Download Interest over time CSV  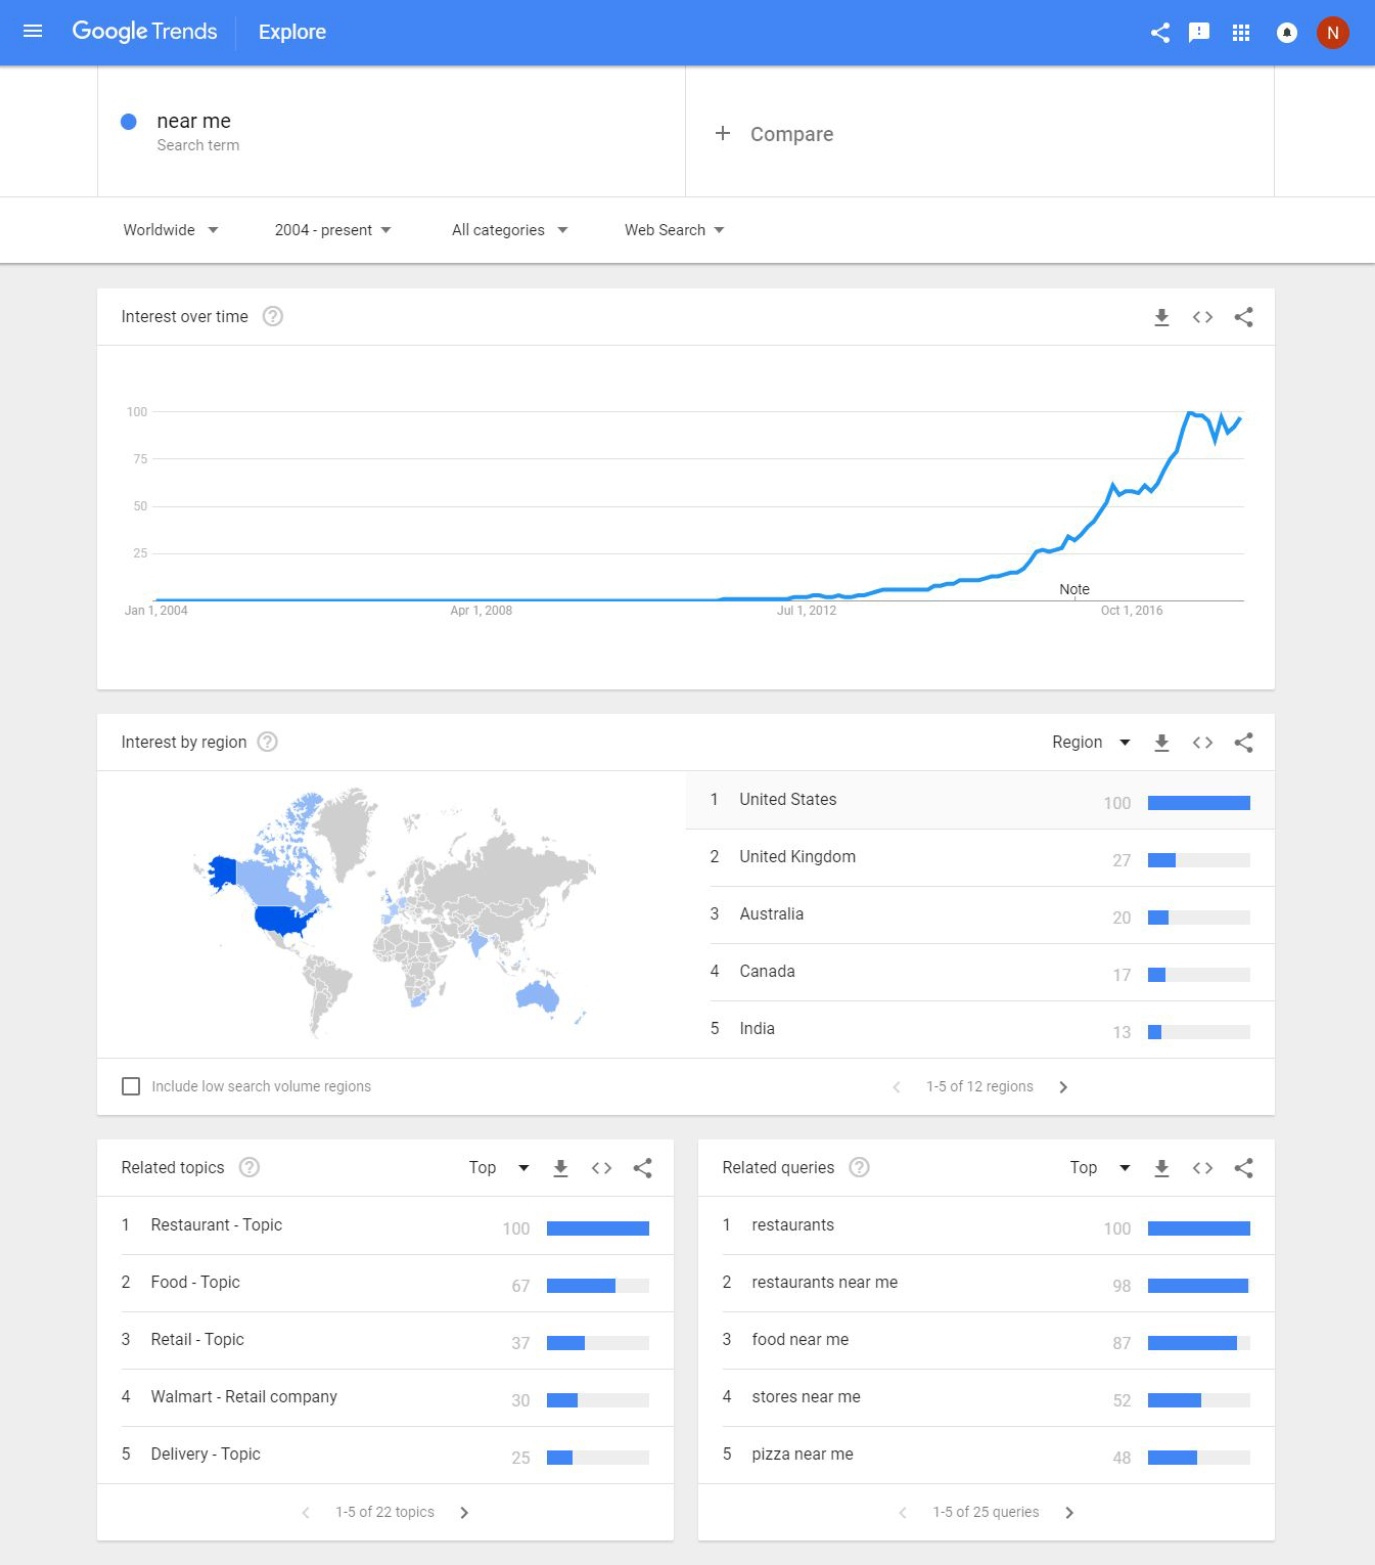coord(1161,317)
